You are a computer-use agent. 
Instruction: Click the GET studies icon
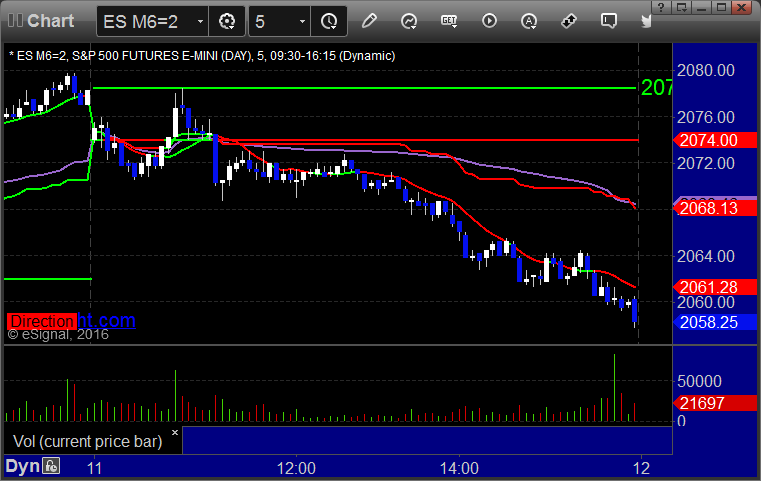[x=449, y=21]
